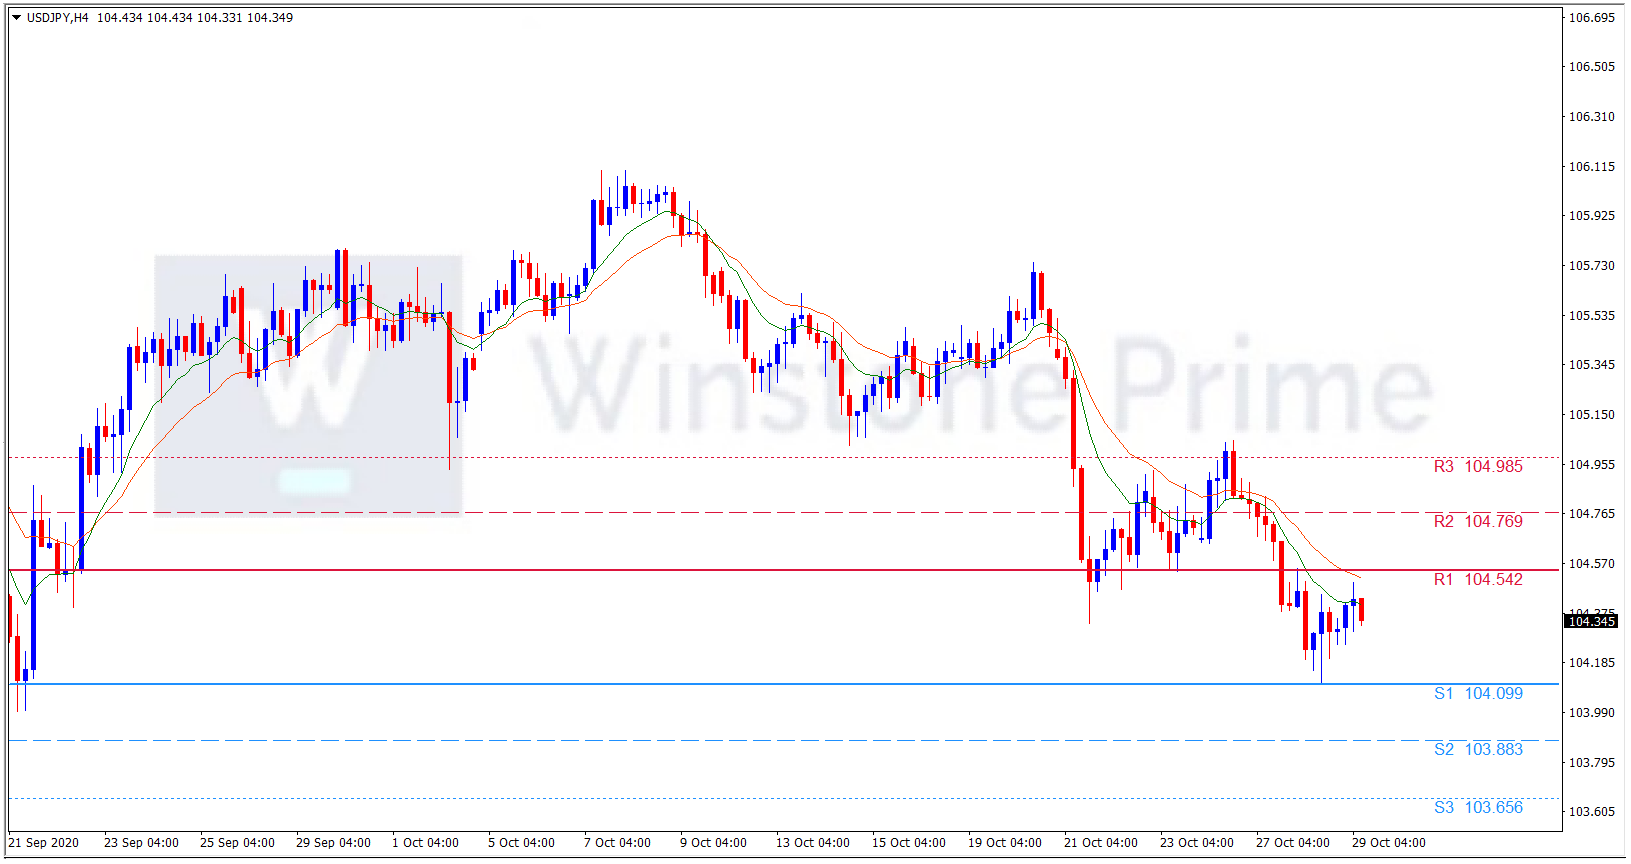Image resolution: width=1631 pixels, height=864 pixels.
Task: Click the 21 Sep 2020 date label
Action: coord(44,843)
